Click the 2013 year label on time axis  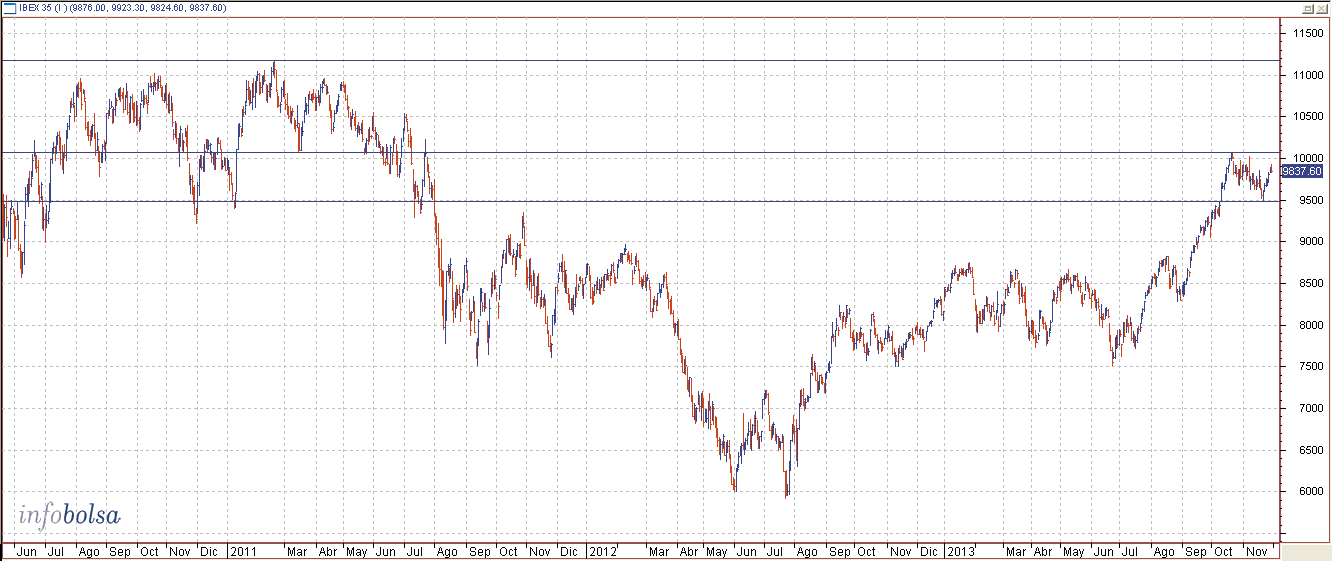[961, 551]
